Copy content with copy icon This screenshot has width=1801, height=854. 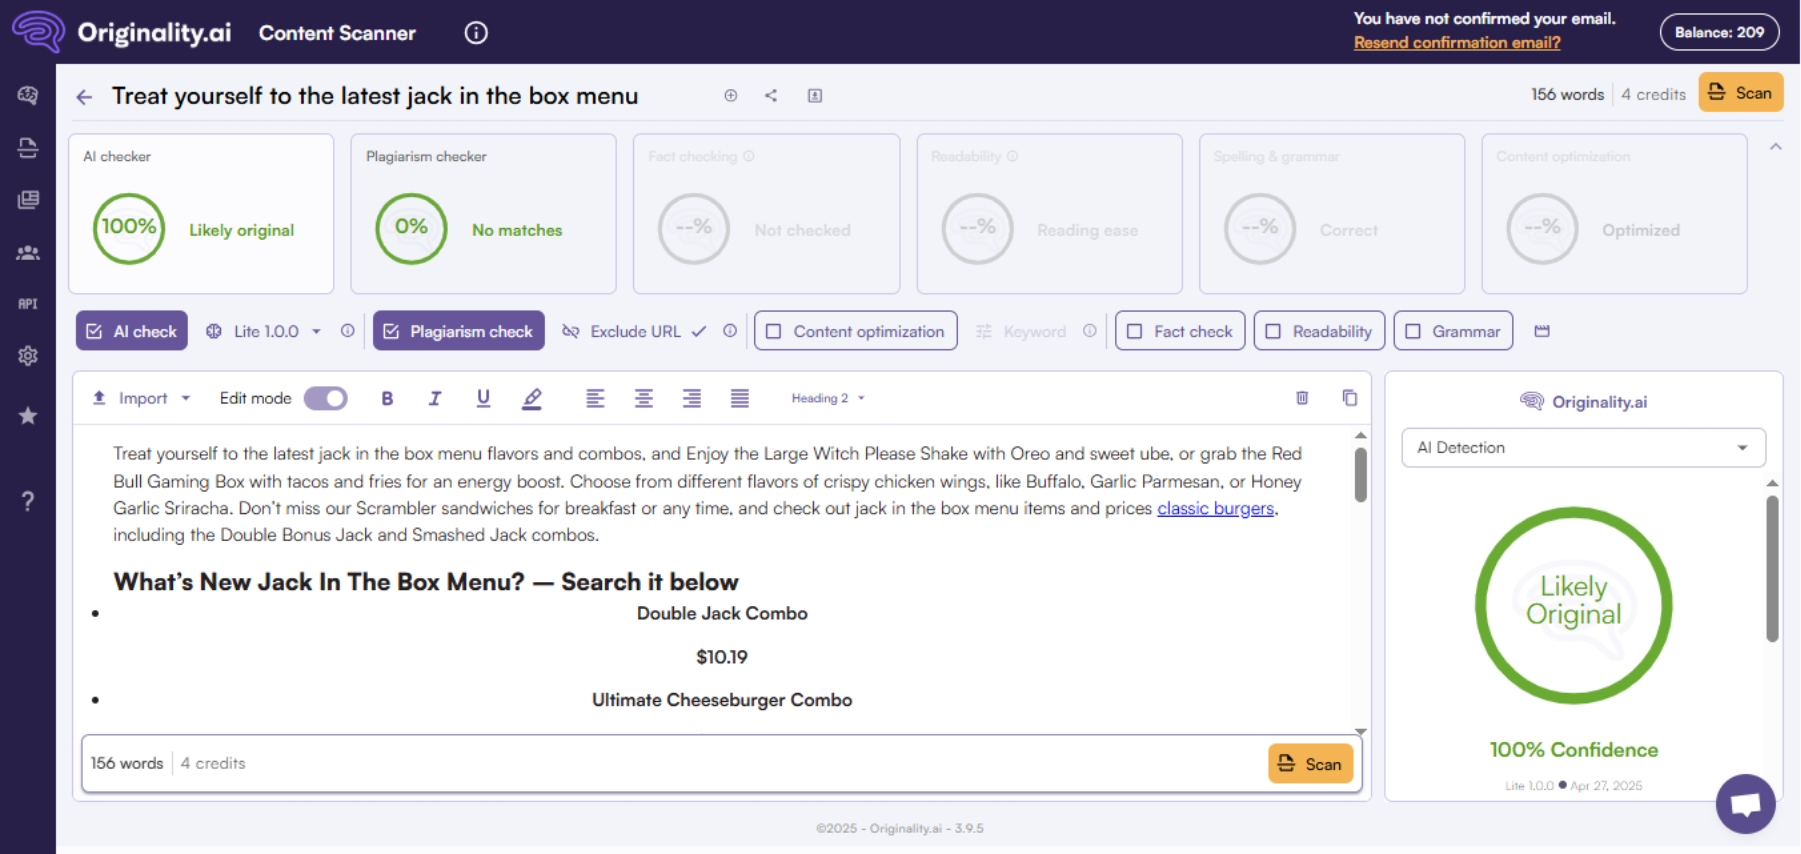click(x=1350, y=398)
